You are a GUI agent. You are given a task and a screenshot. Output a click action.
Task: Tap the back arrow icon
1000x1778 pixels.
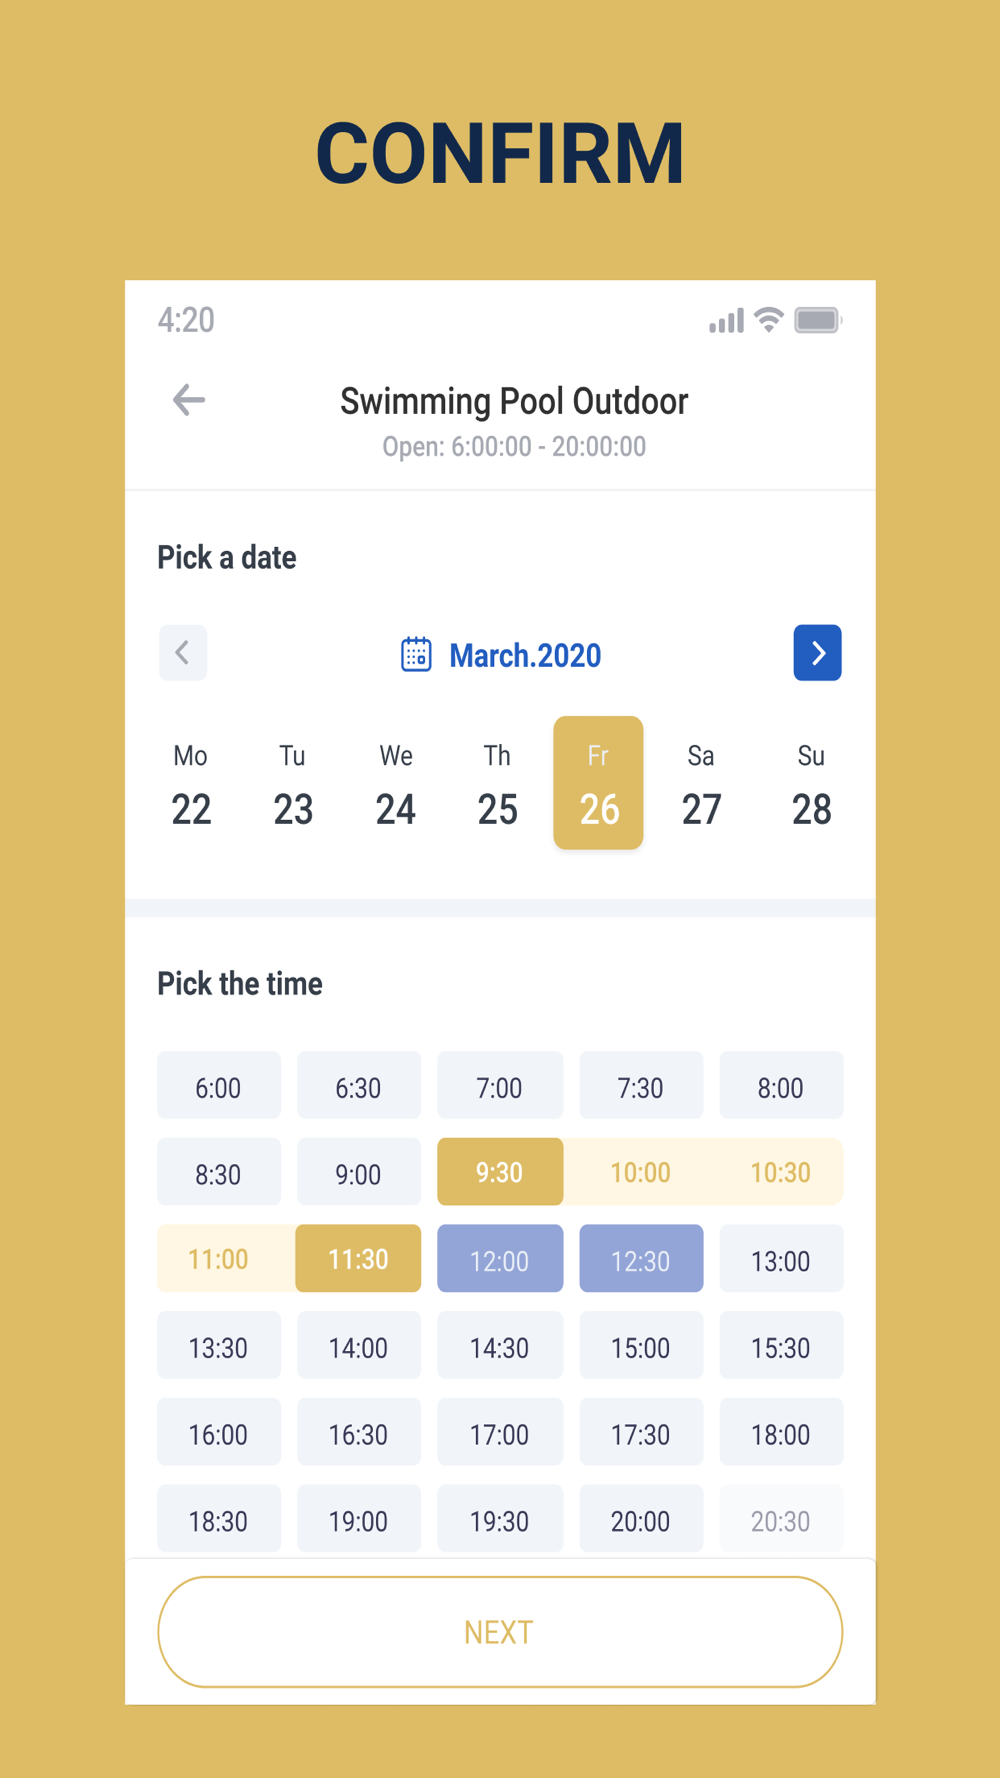point(189,400)
